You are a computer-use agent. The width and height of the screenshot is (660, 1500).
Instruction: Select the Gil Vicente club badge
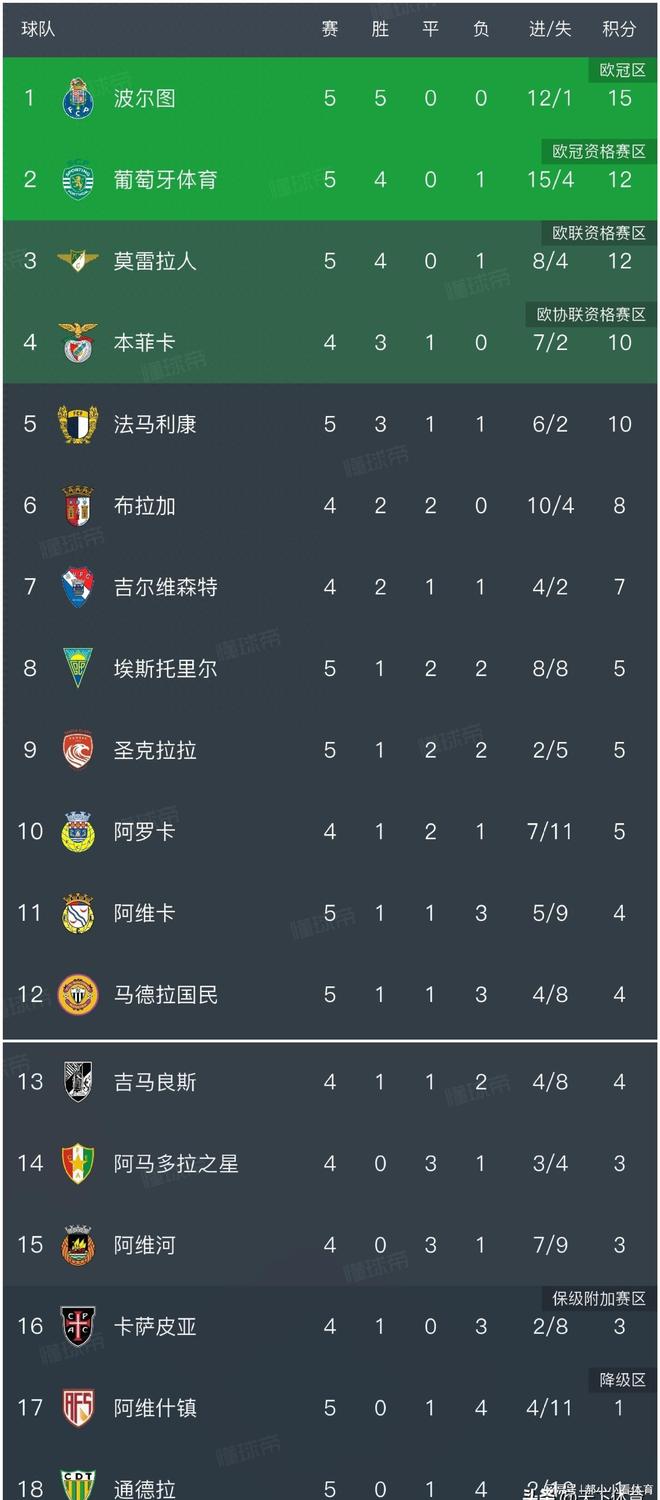pyautogui.click(x=77, y=587)
